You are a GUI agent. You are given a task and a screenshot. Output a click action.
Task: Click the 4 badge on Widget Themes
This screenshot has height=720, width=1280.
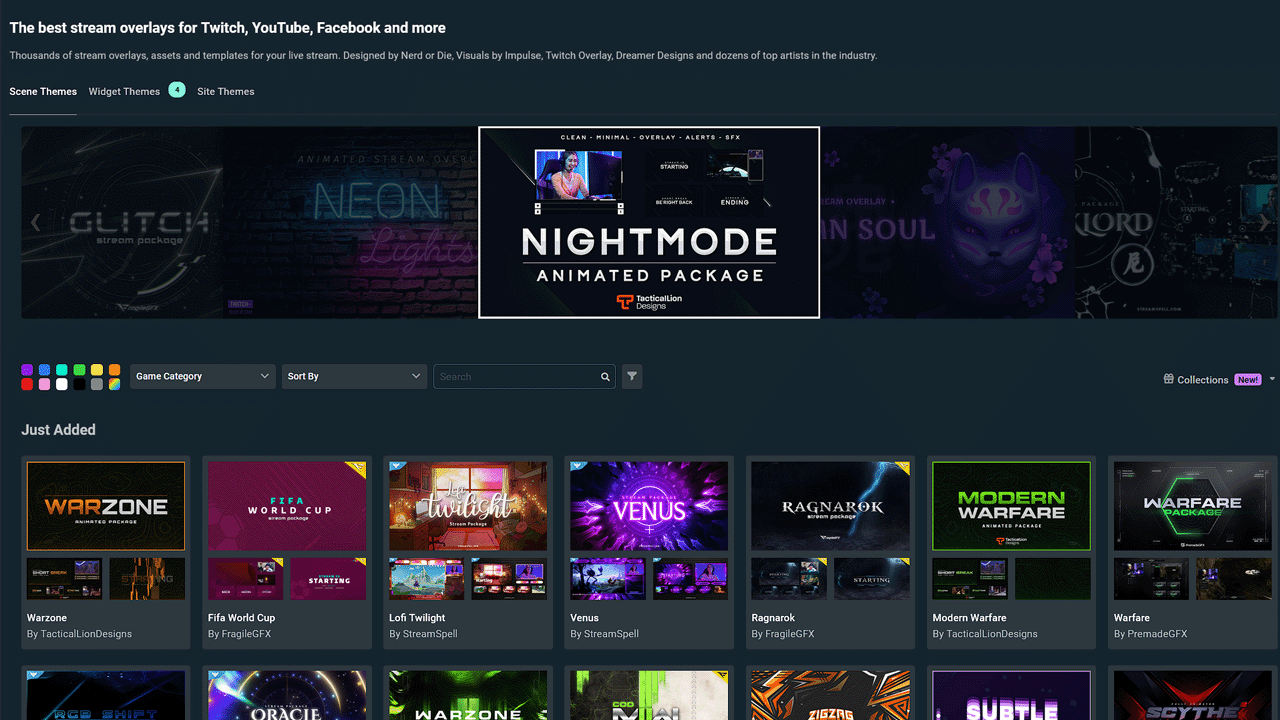coord(177,90)
